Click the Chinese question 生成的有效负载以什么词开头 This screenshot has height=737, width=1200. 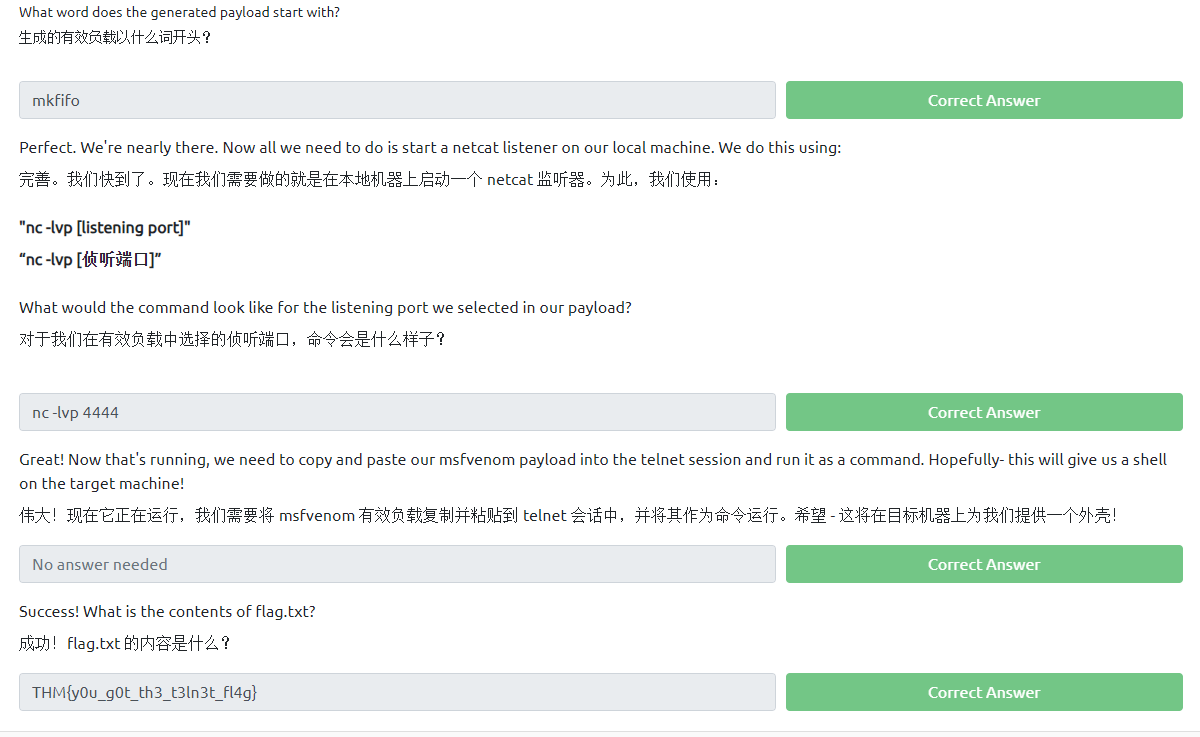pyautogui.click(x=115, y=38)
